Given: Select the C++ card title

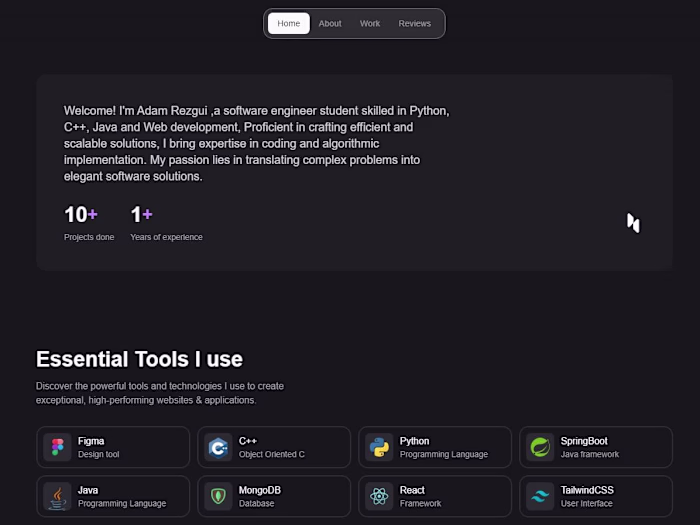Looking at the screenshot, I should point(248,441).
